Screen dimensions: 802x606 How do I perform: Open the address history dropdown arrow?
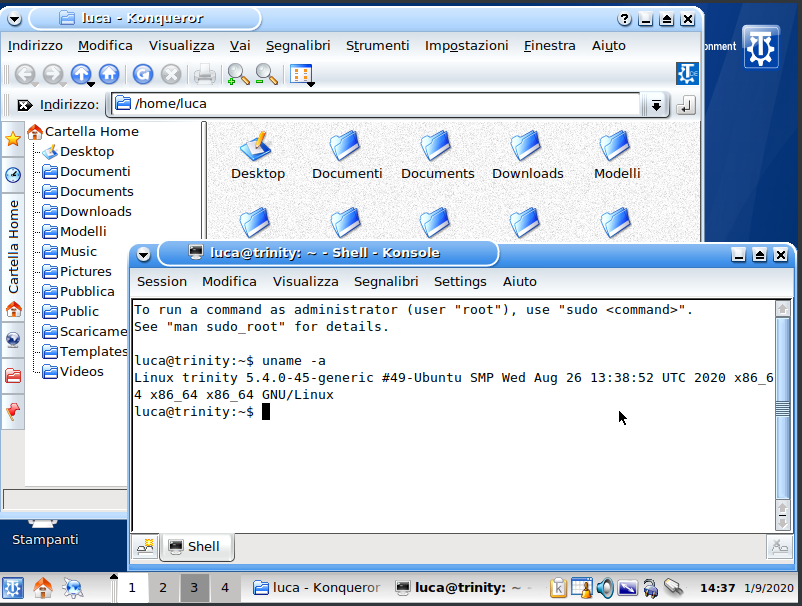coord(656,105)
